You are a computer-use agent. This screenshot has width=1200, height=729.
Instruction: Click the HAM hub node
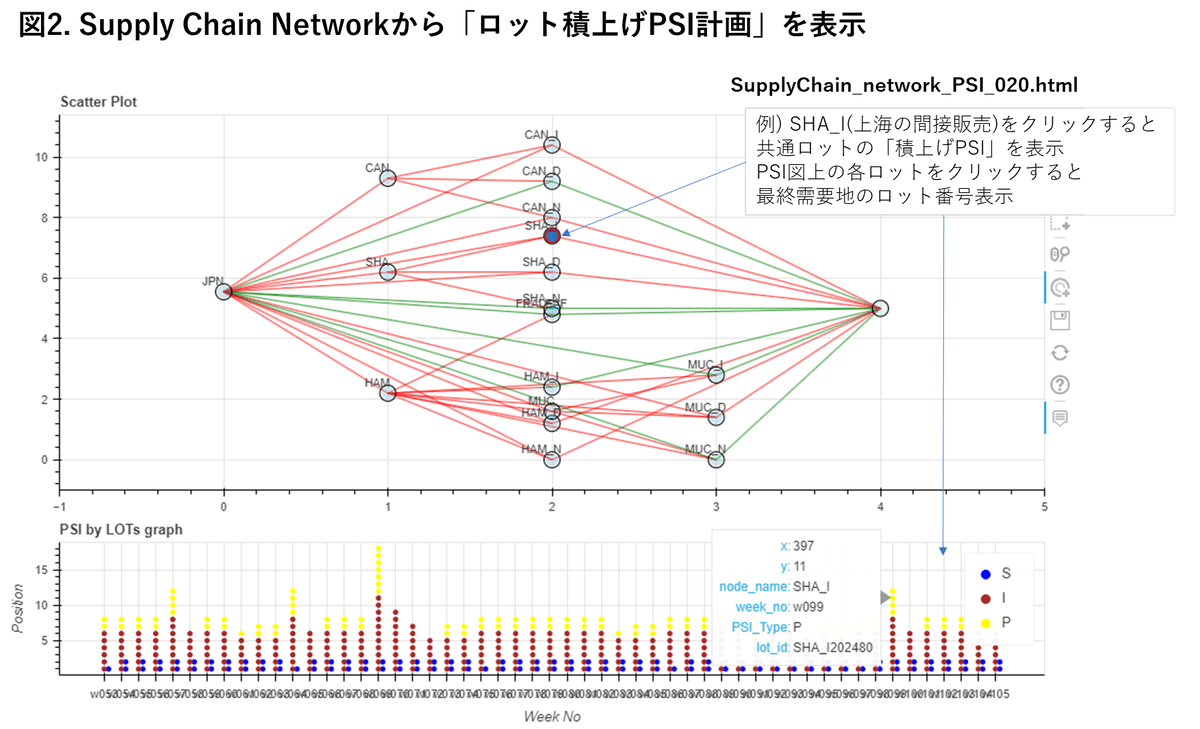coord(386,394)
